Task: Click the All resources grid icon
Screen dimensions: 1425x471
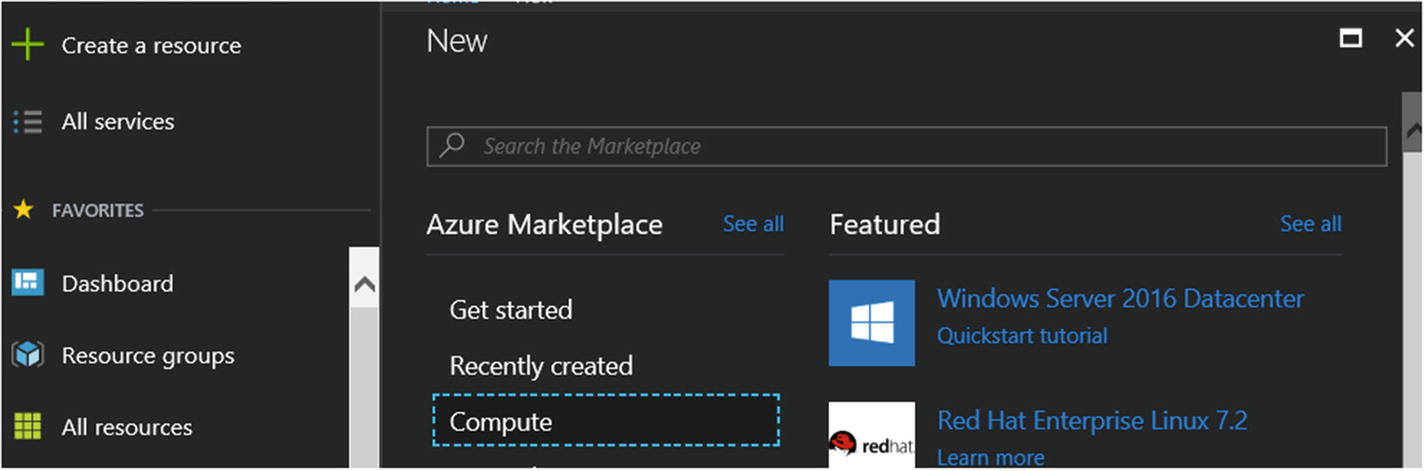Action: click(27, 427)
